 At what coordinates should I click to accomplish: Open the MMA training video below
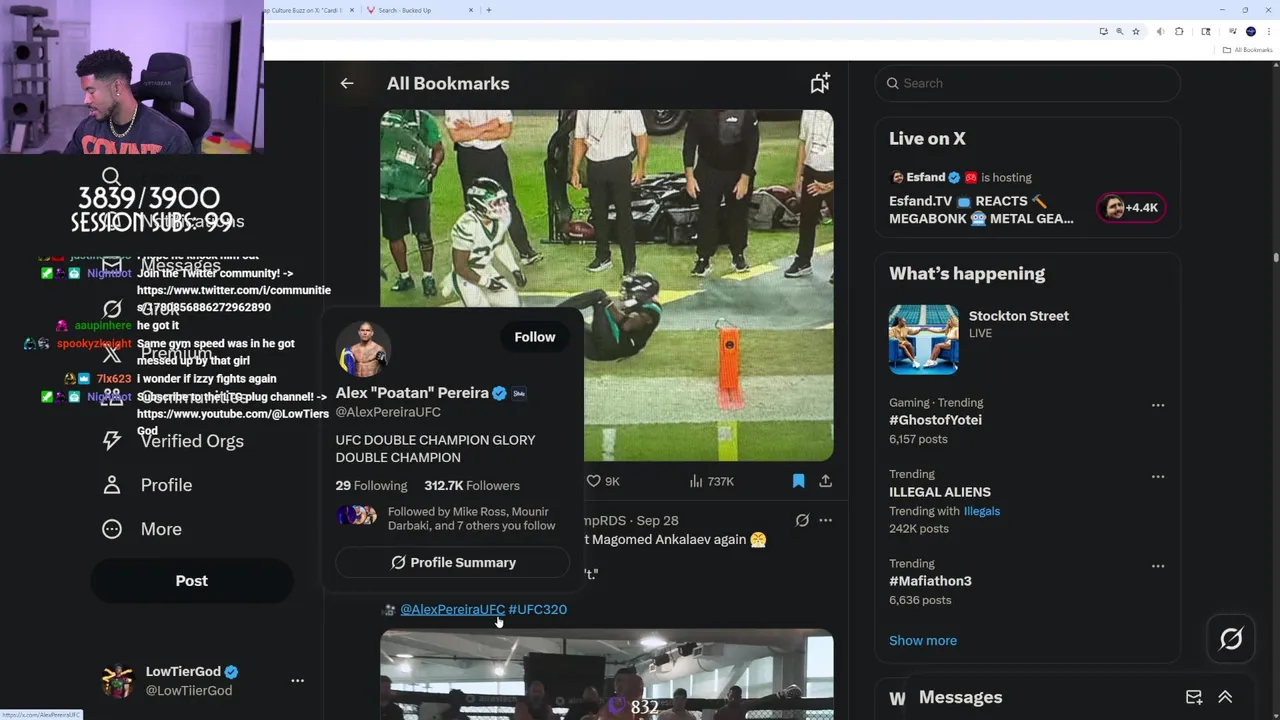pyautogui.click(x=607, y=674)
